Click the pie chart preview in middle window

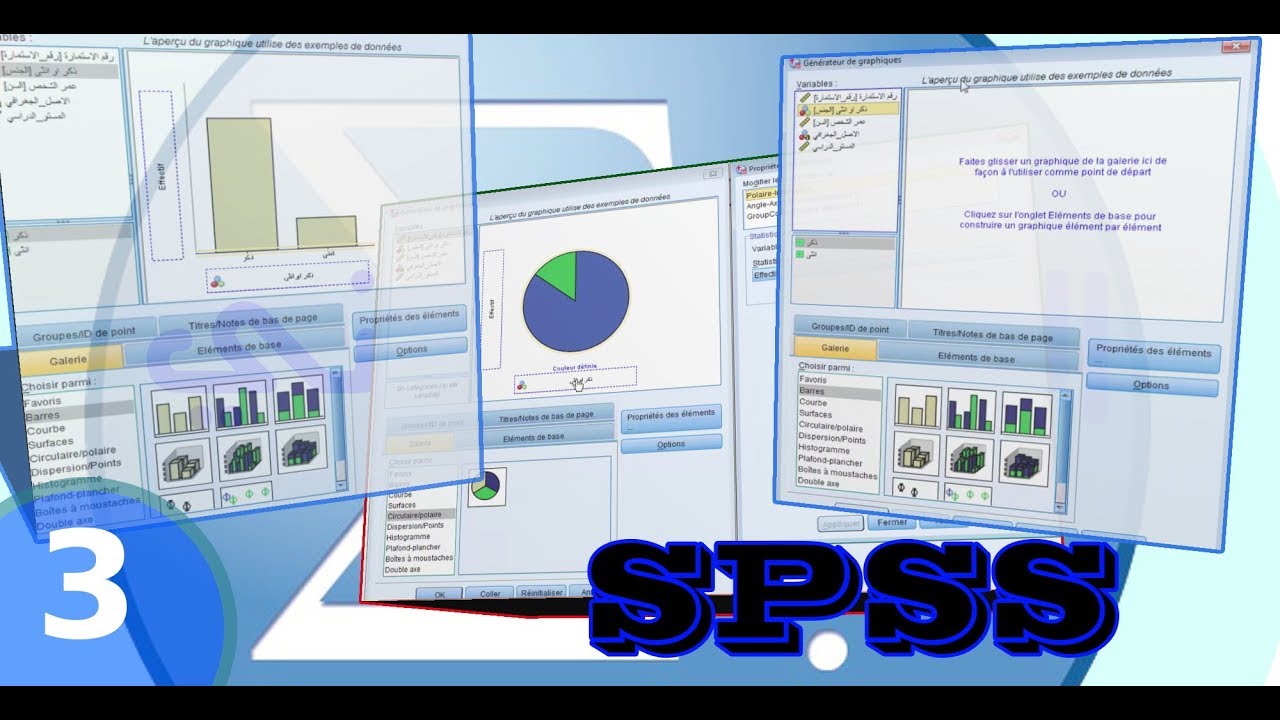coord(576,301)
